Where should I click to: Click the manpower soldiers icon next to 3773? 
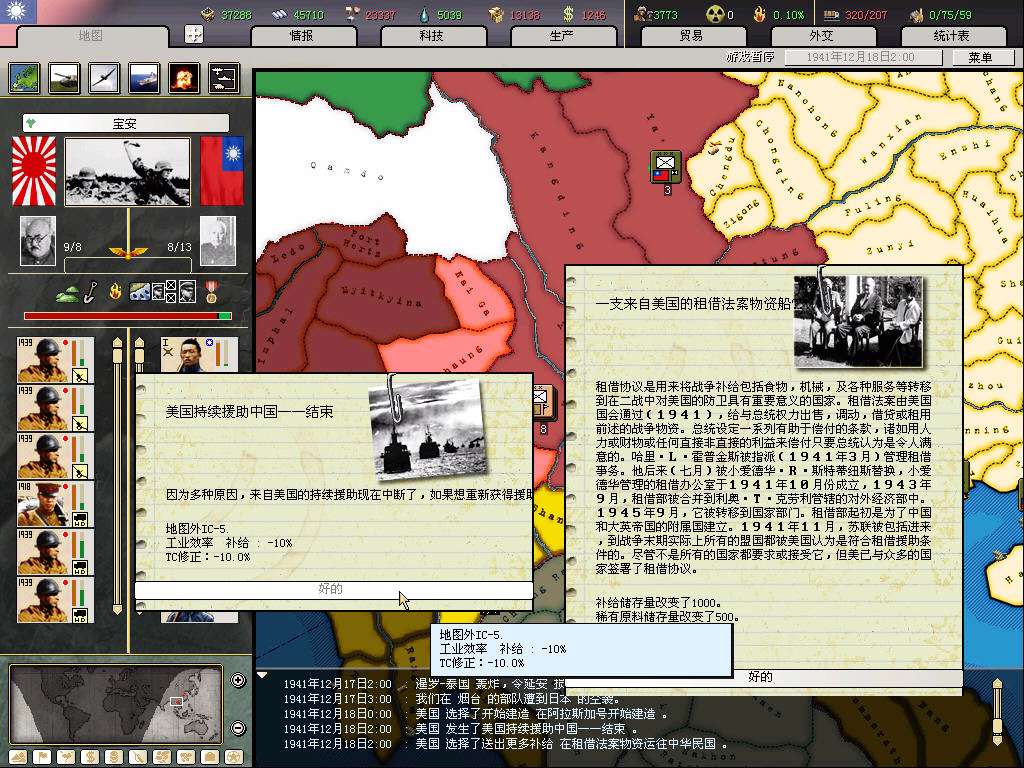[x=641, y=14]
